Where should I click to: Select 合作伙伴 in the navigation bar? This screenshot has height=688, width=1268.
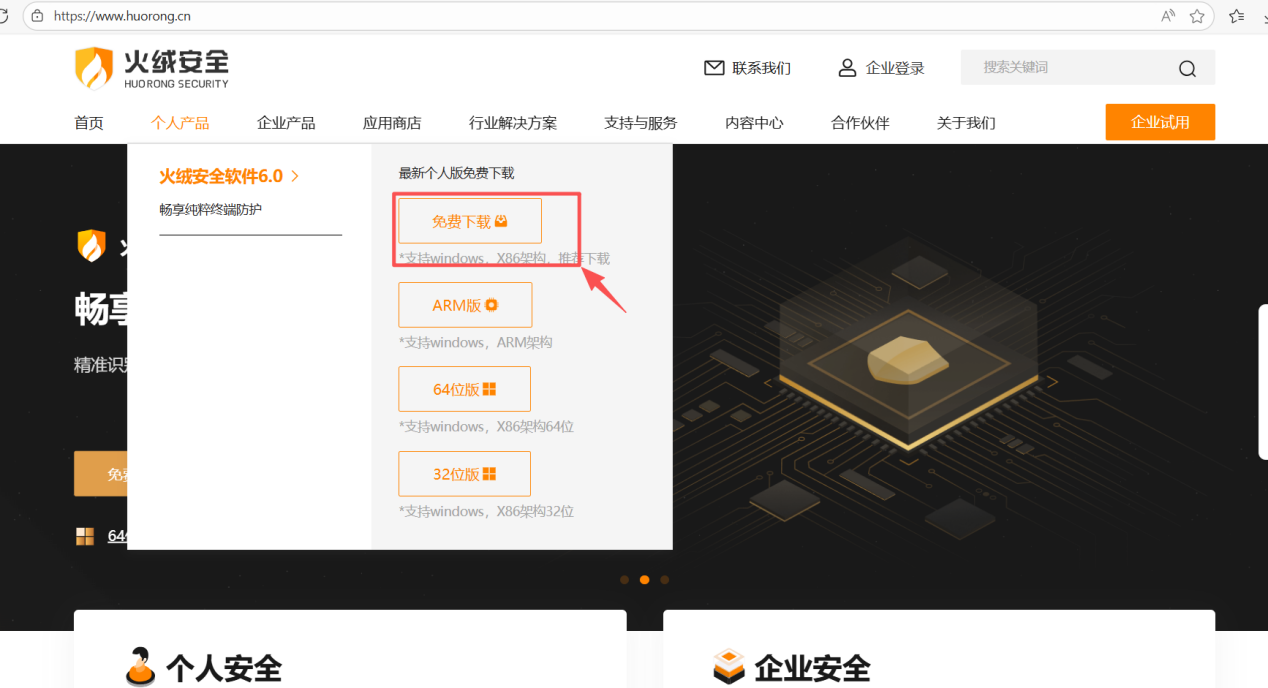(x=860, y=123)
